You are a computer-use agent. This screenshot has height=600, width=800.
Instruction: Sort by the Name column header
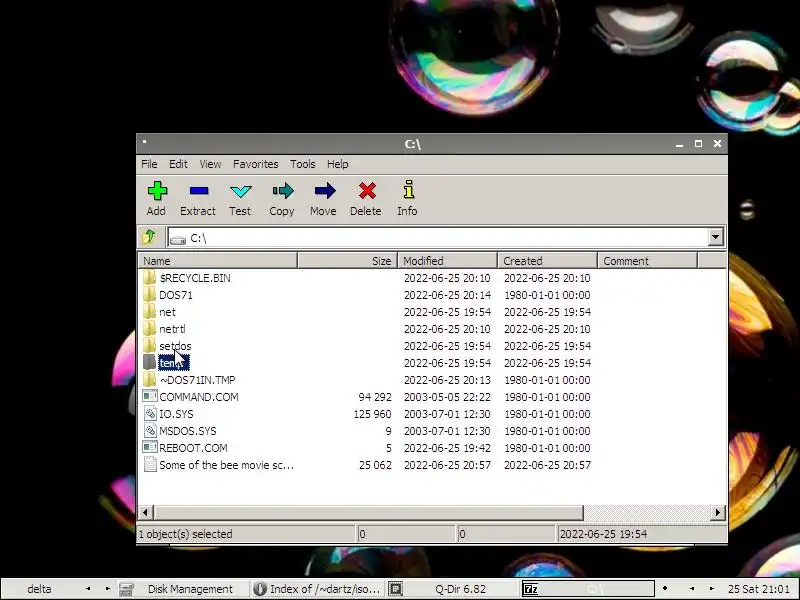coord(218,261)
